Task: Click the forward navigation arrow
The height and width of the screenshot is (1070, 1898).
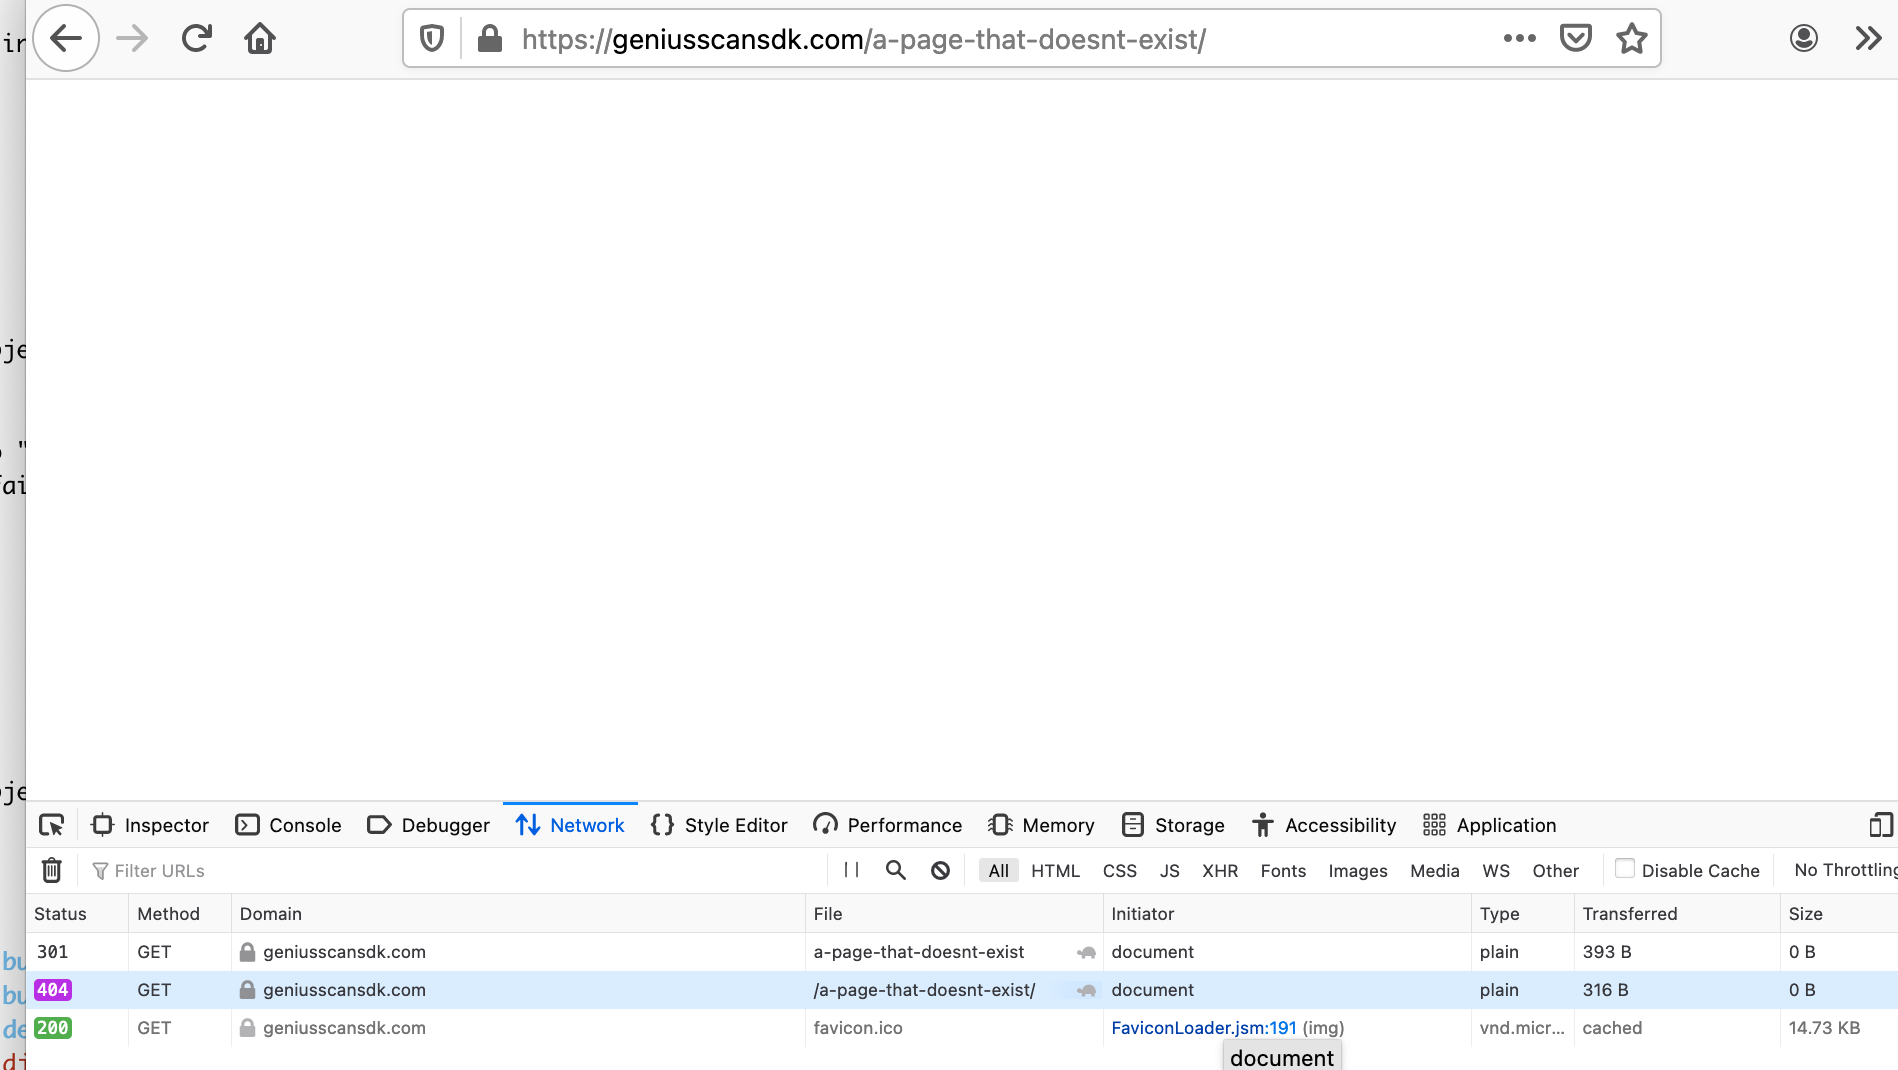Action: click(x=132, y=39)
